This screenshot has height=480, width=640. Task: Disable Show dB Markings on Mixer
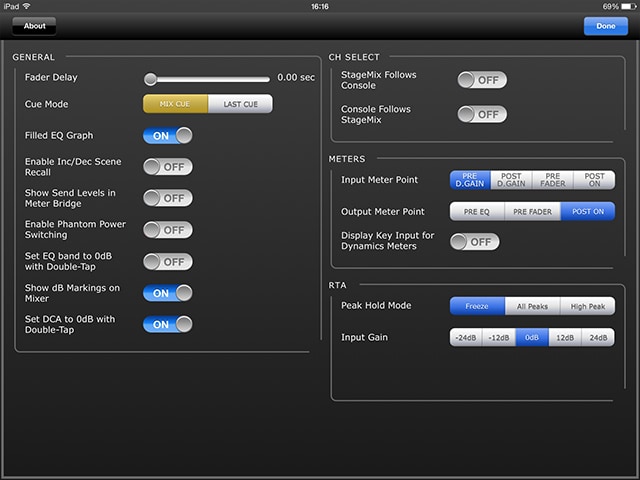coord(167,293)
